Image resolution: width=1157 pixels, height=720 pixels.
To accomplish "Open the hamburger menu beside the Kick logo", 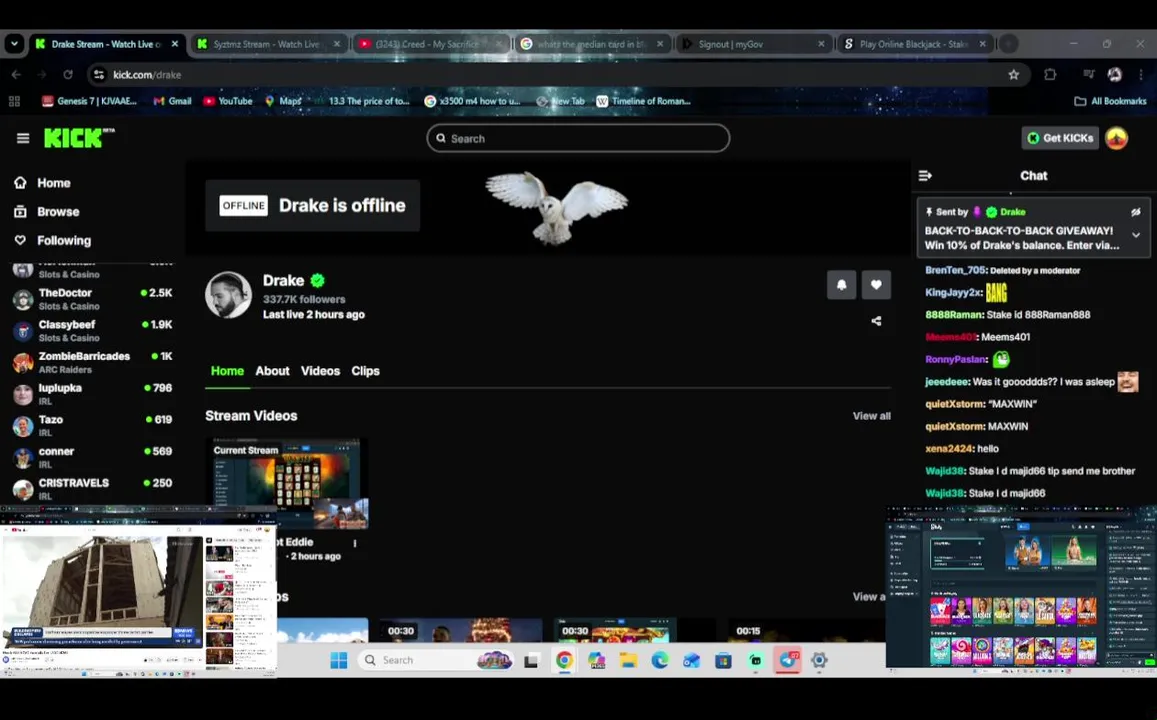I will point(23,138).
